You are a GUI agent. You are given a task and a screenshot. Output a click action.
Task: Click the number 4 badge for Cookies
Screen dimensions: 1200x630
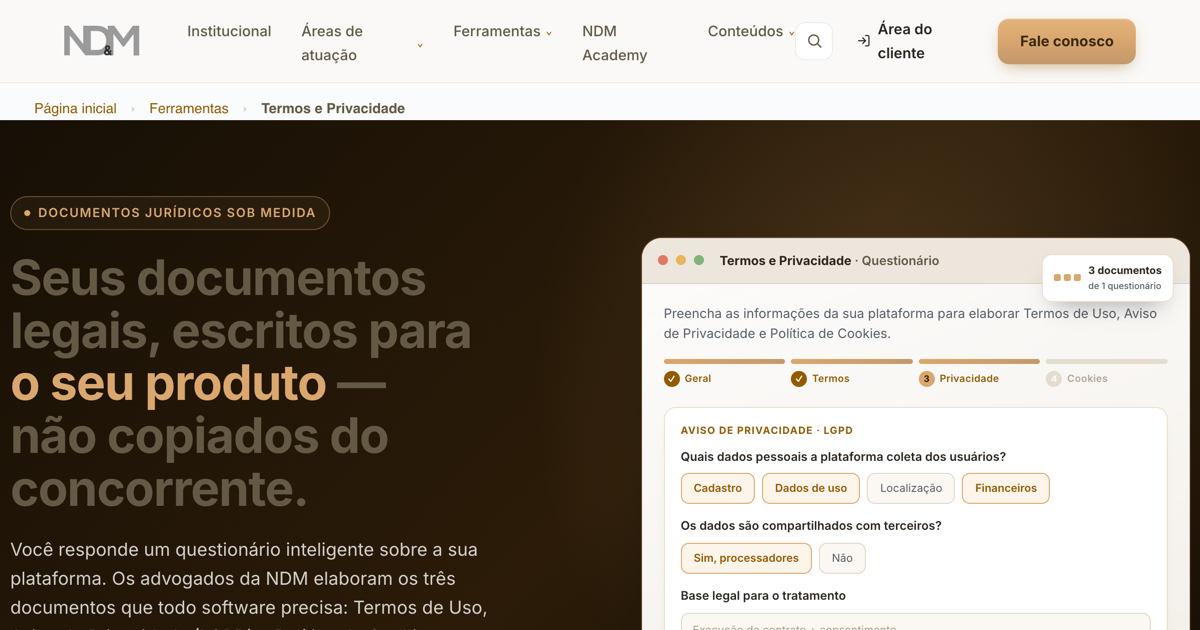point(1054,379)
